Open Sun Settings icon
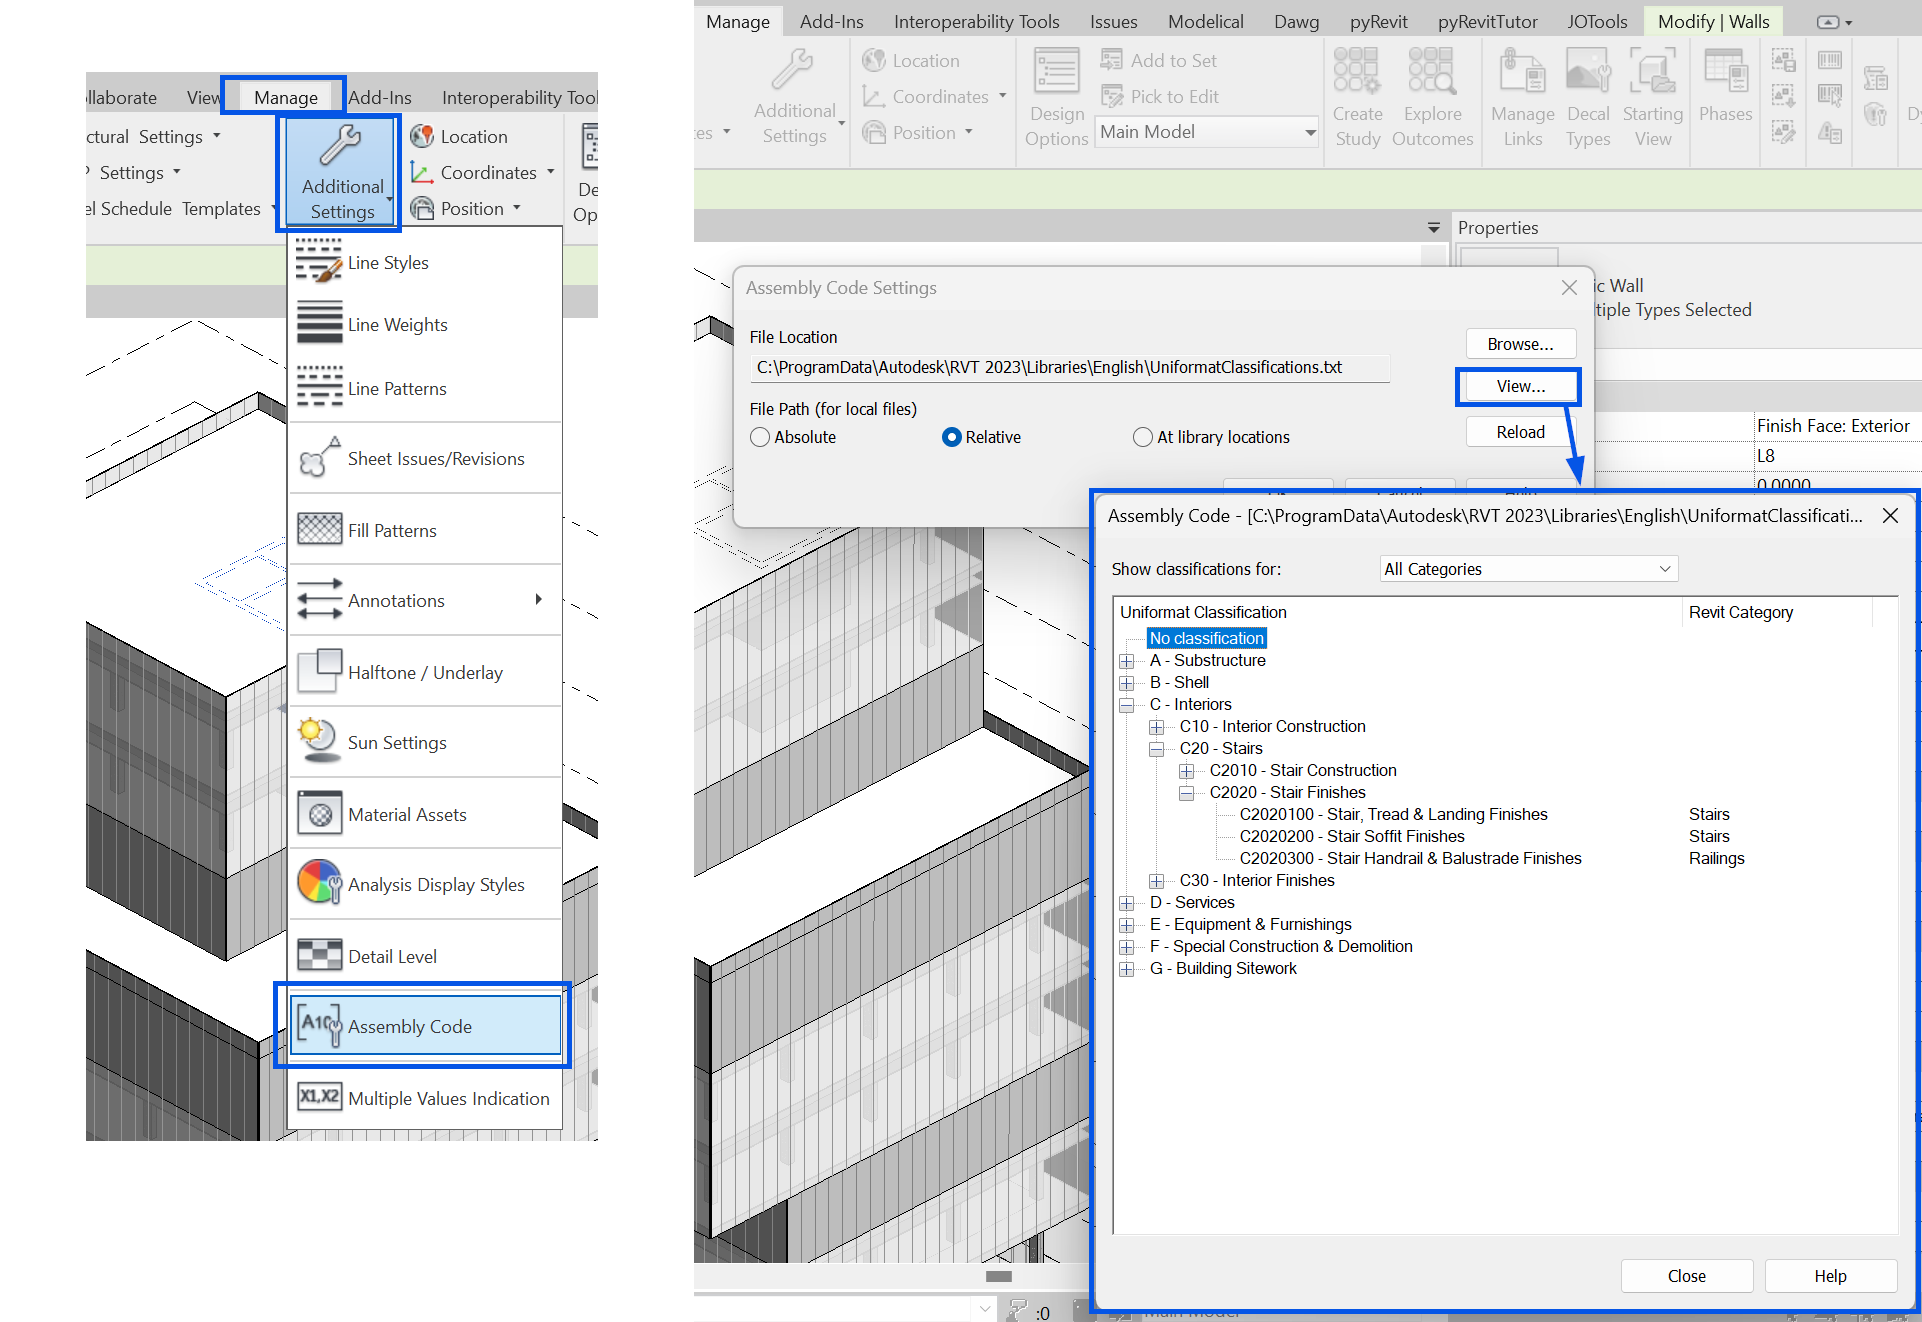 319,742
